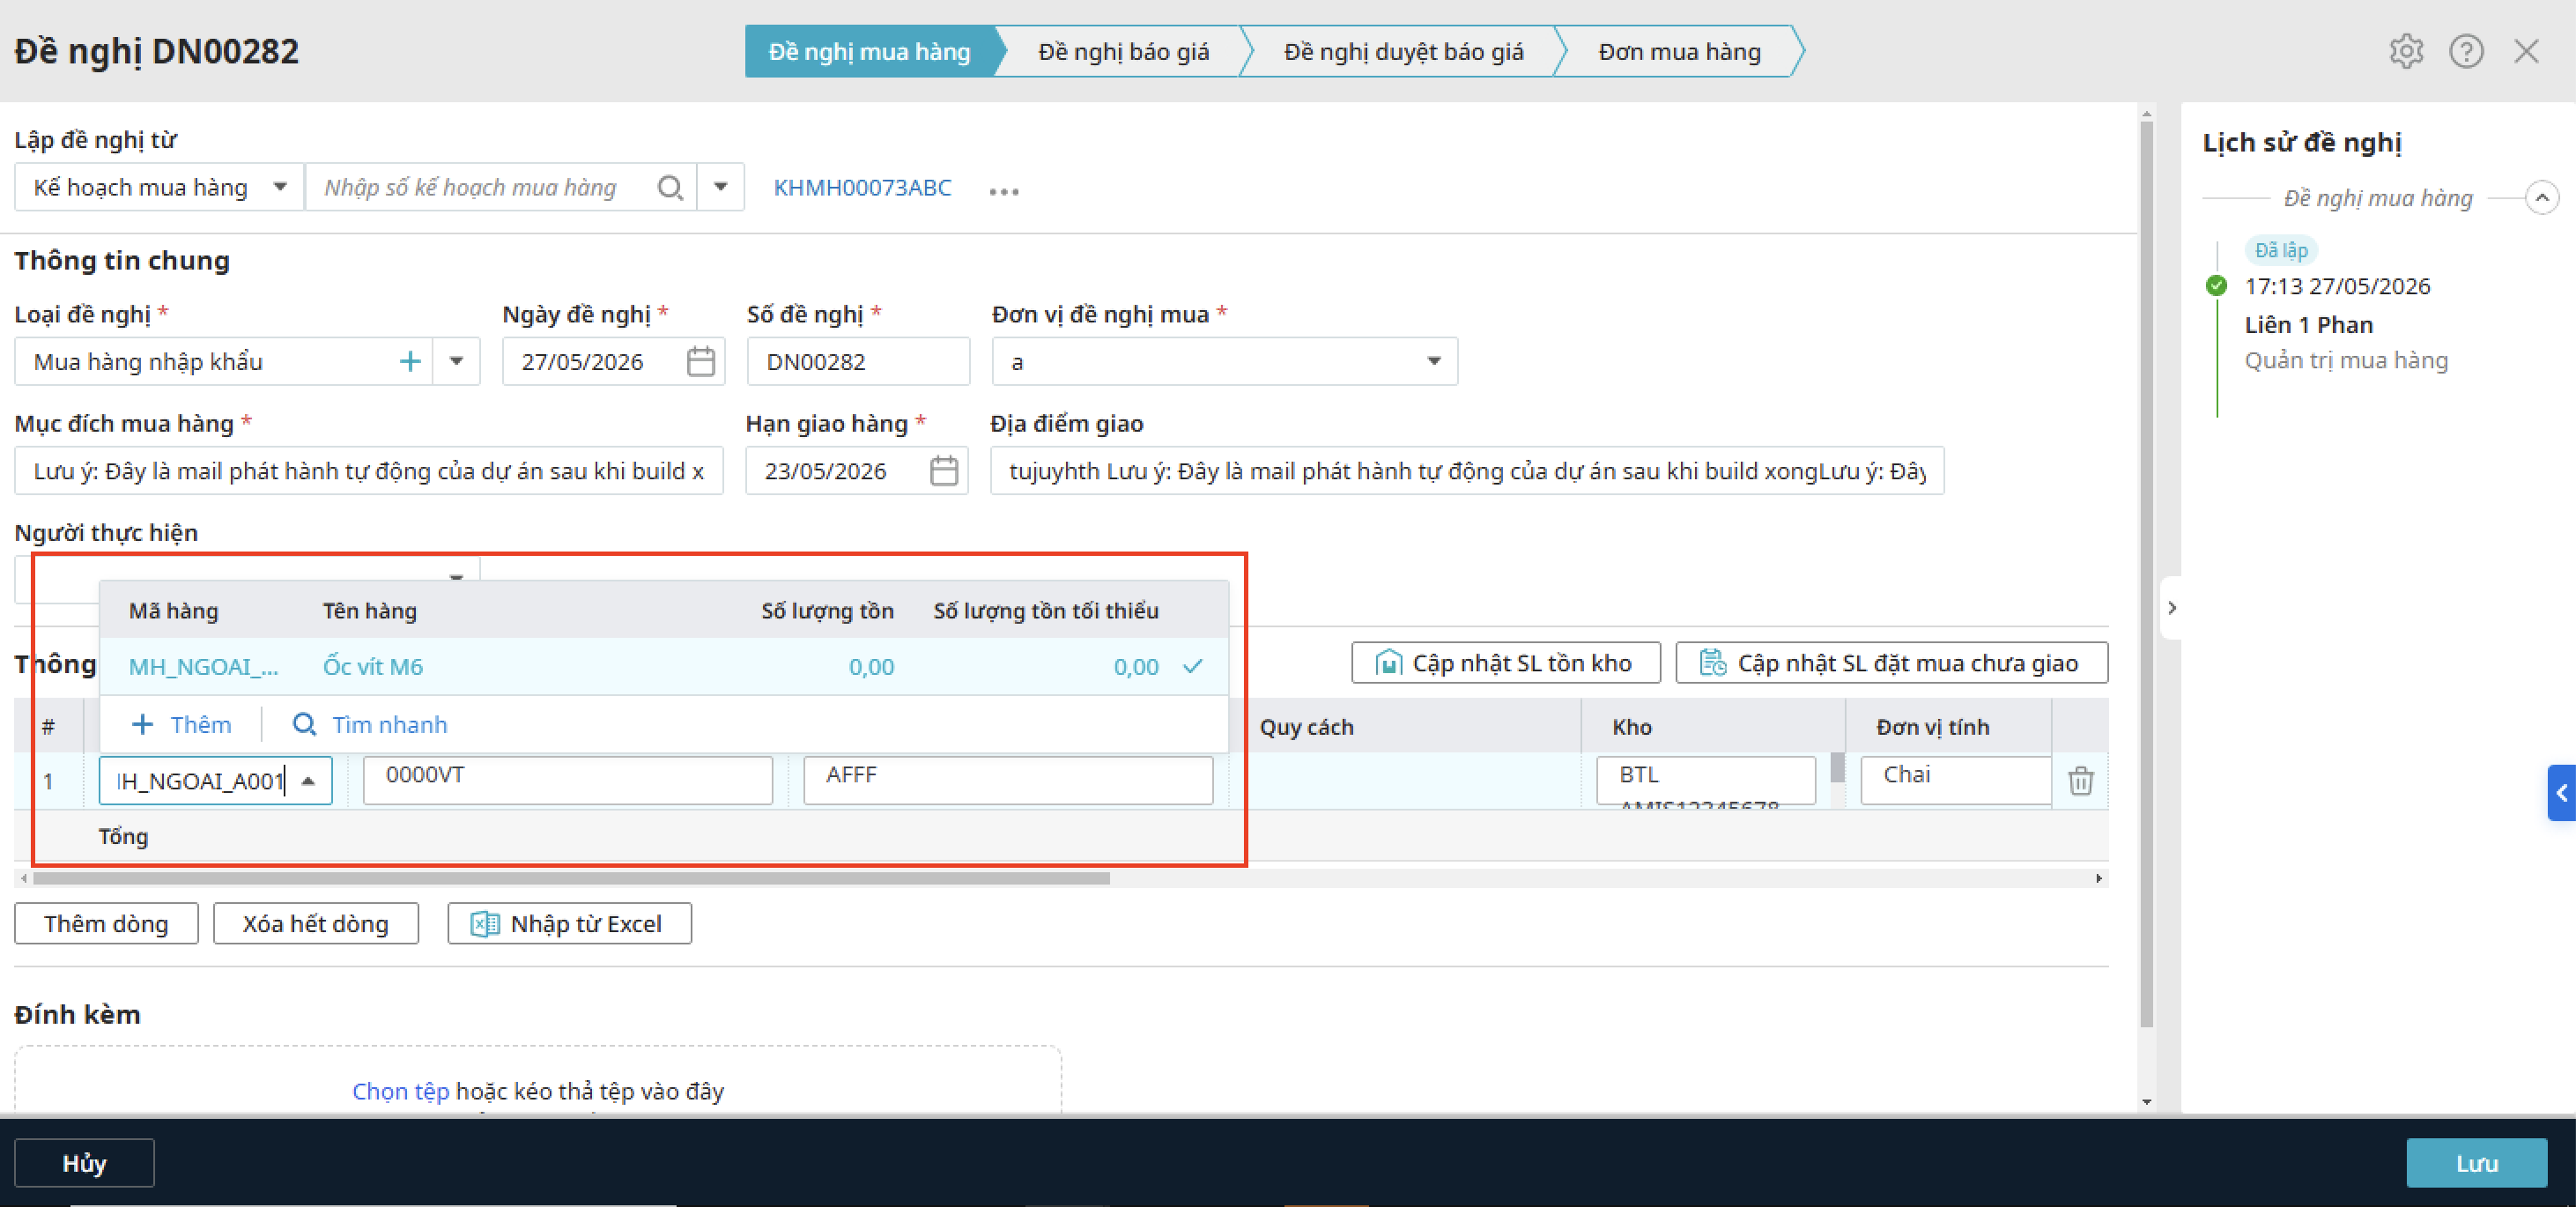2576x1207 pixels.
Task: Expand the Loại đề nghị dropdown arrow
Action: point(456,361)
